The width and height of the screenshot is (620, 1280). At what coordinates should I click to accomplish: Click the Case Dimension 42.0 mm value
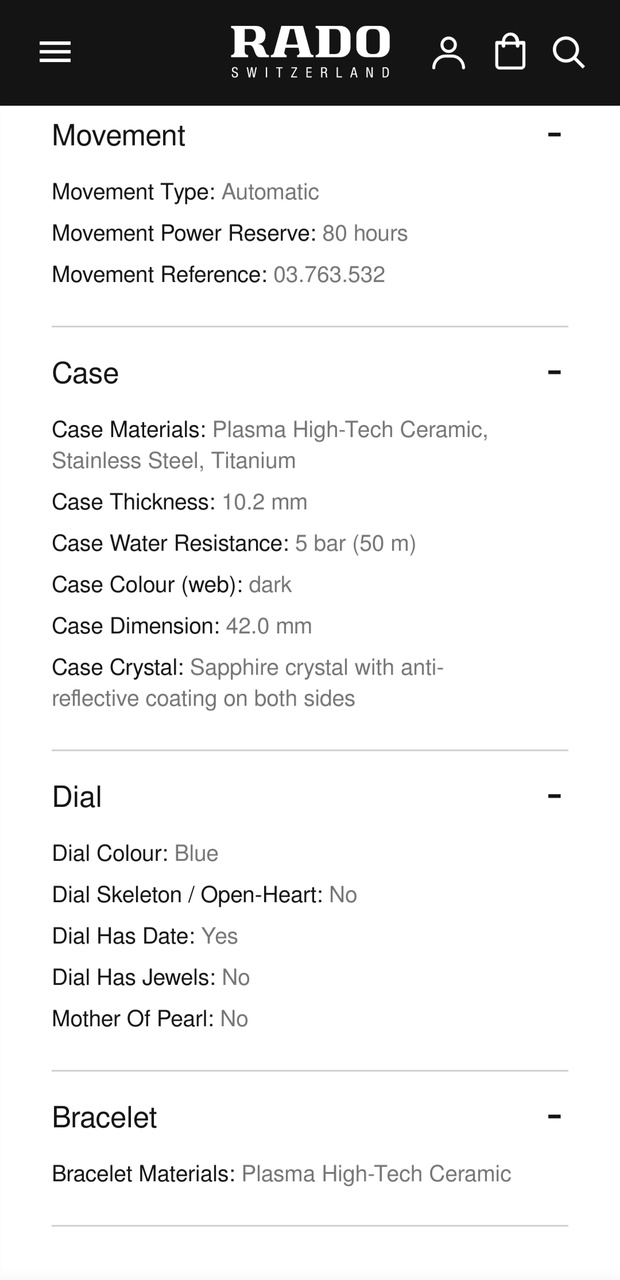pos(268,626)
